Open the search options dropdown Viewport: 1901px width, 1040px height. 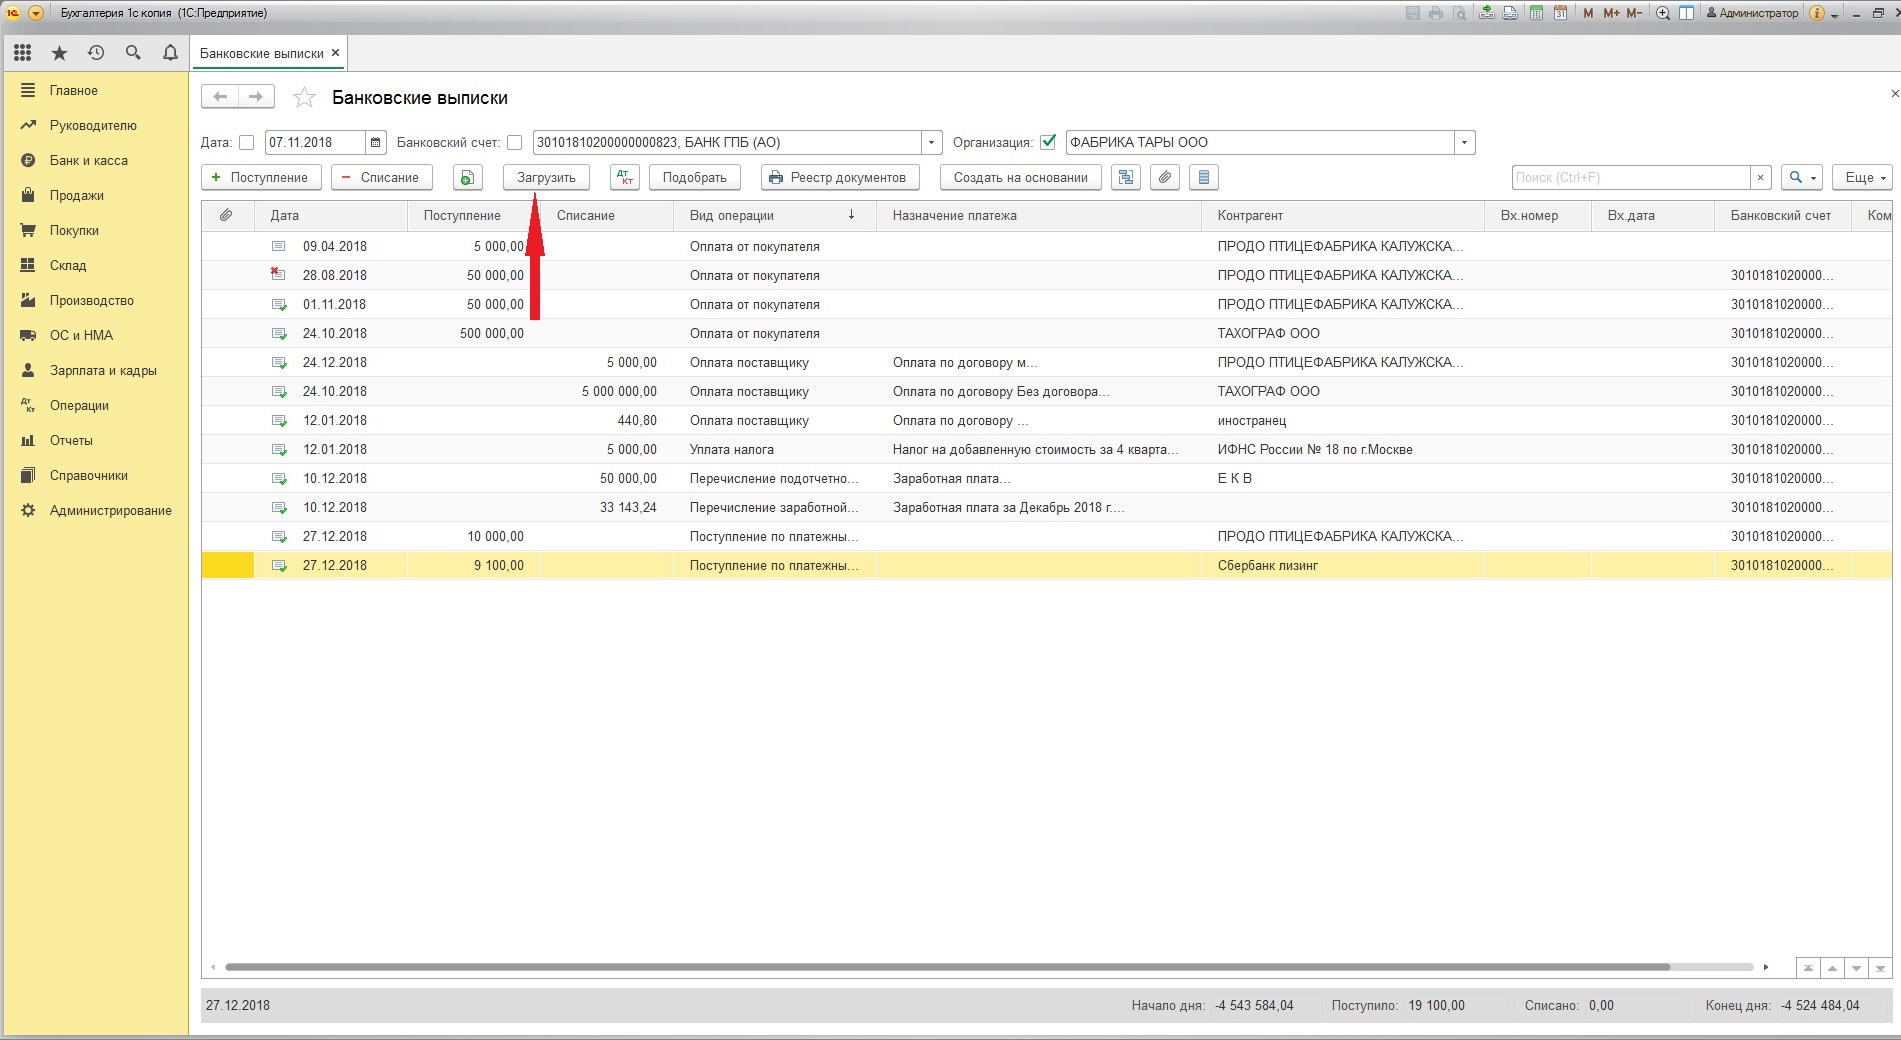(1802, 178)
